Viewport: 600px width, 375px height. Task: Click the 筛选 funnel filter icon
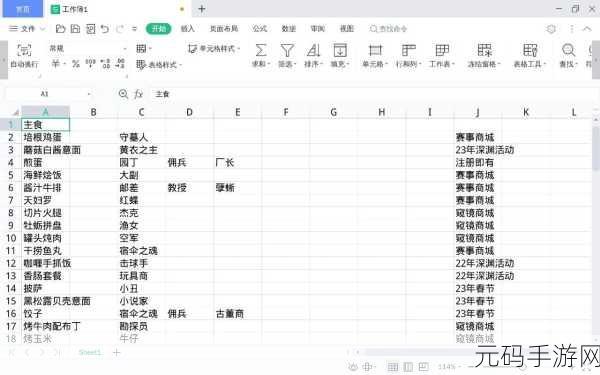[x=287, y=50]
